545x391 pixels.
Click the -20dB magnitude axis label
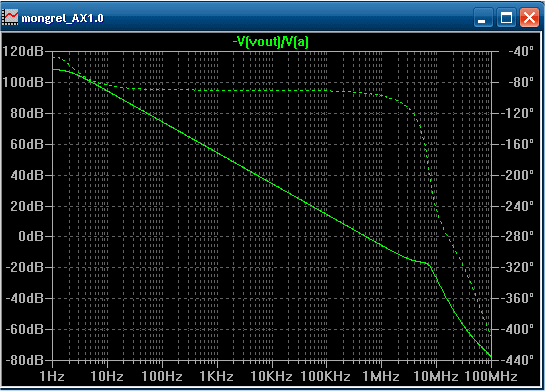click(x=25, y=268)
